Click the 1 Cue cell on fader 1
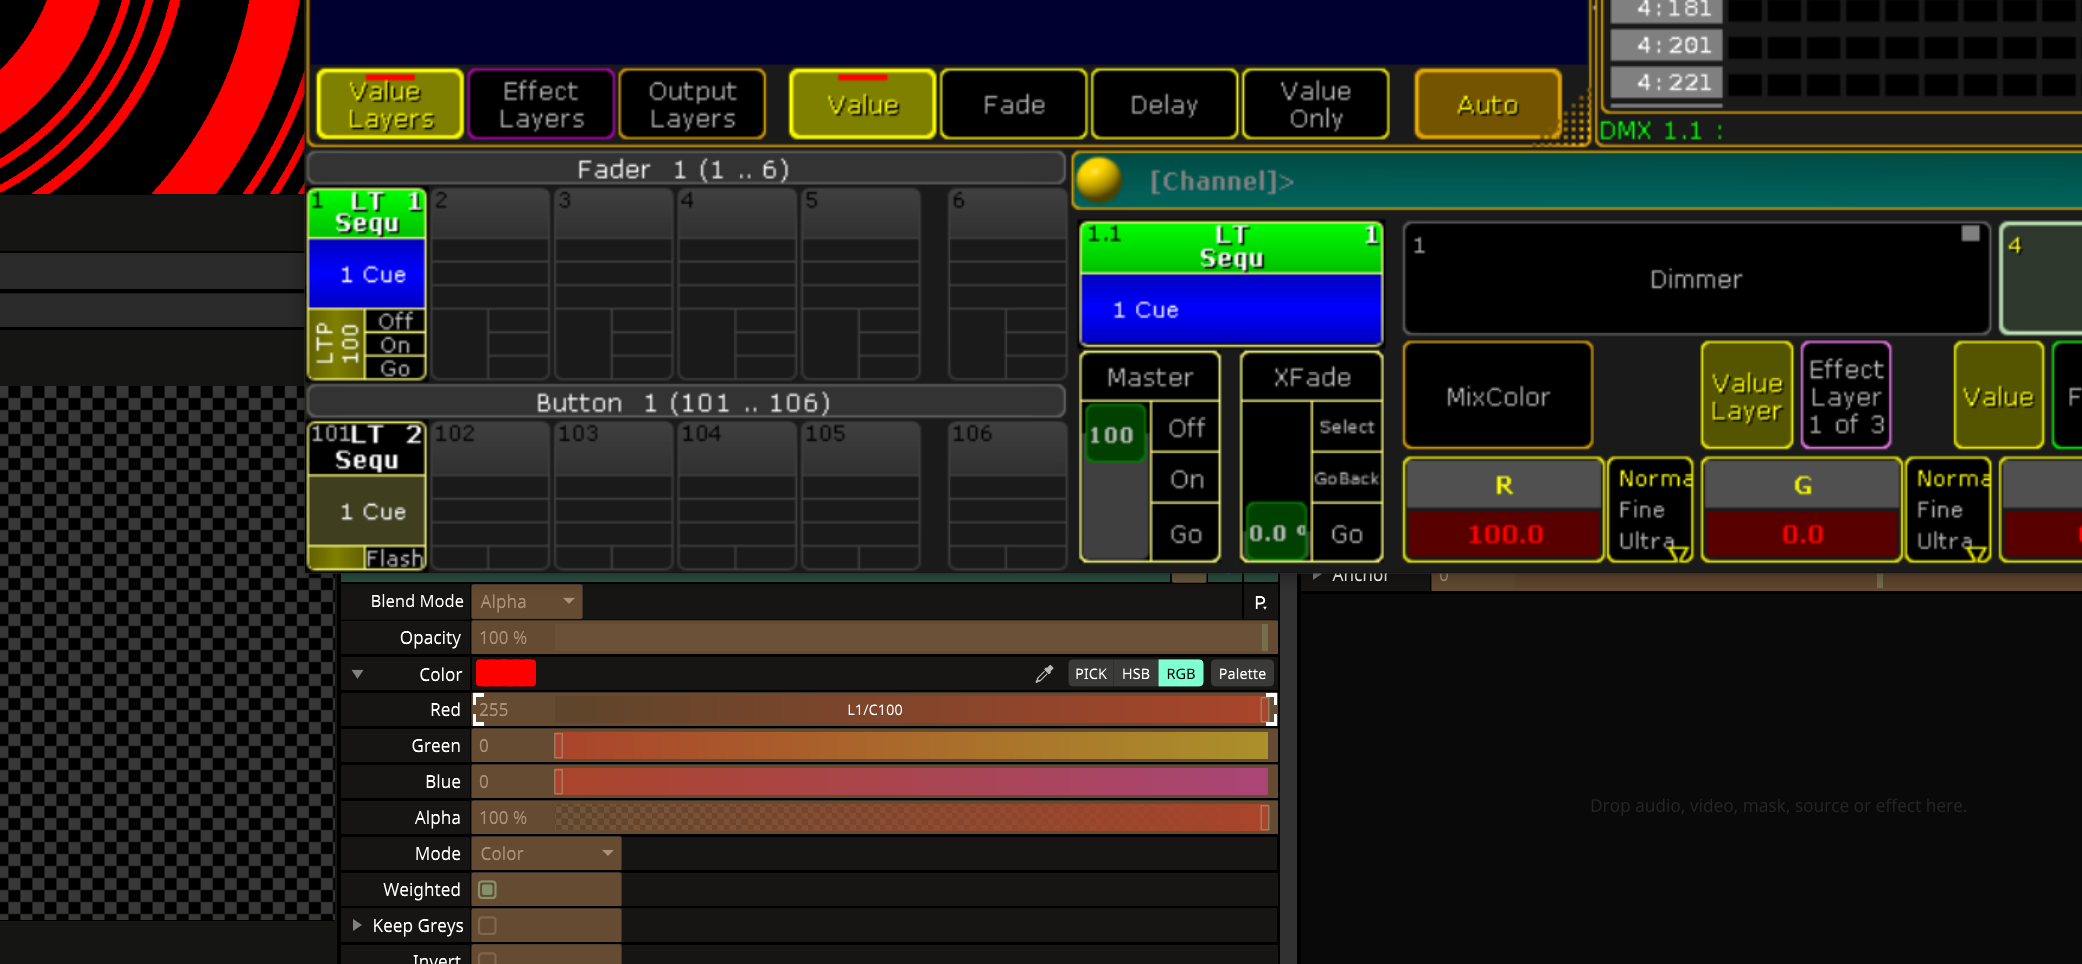This screenshot has width=2082, height=964. click(x=368, y=274)
